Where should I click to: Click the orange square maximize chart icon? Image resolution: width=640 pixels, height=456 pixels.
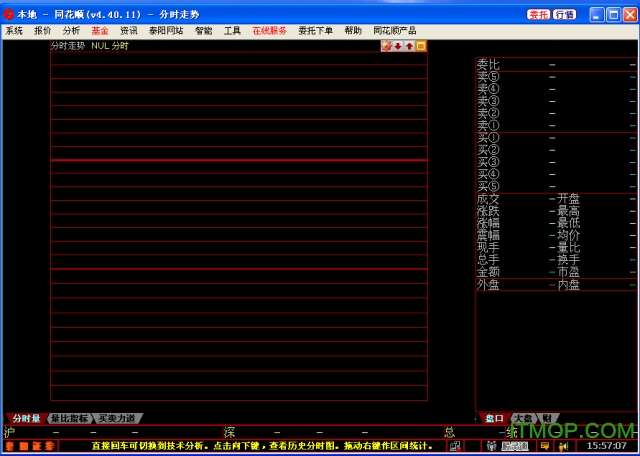pos(421,46)
